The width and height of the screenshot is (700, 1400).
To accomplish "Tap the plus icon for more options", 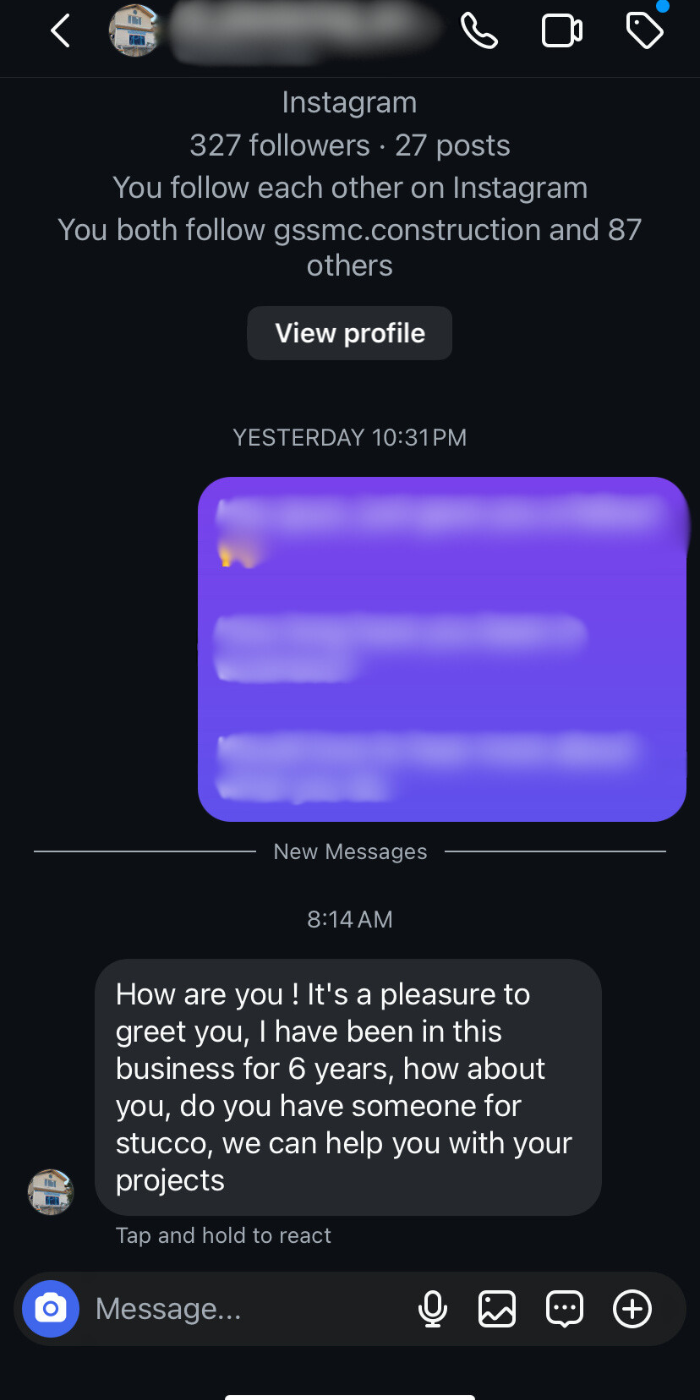I will click(x=632, y=1308).
